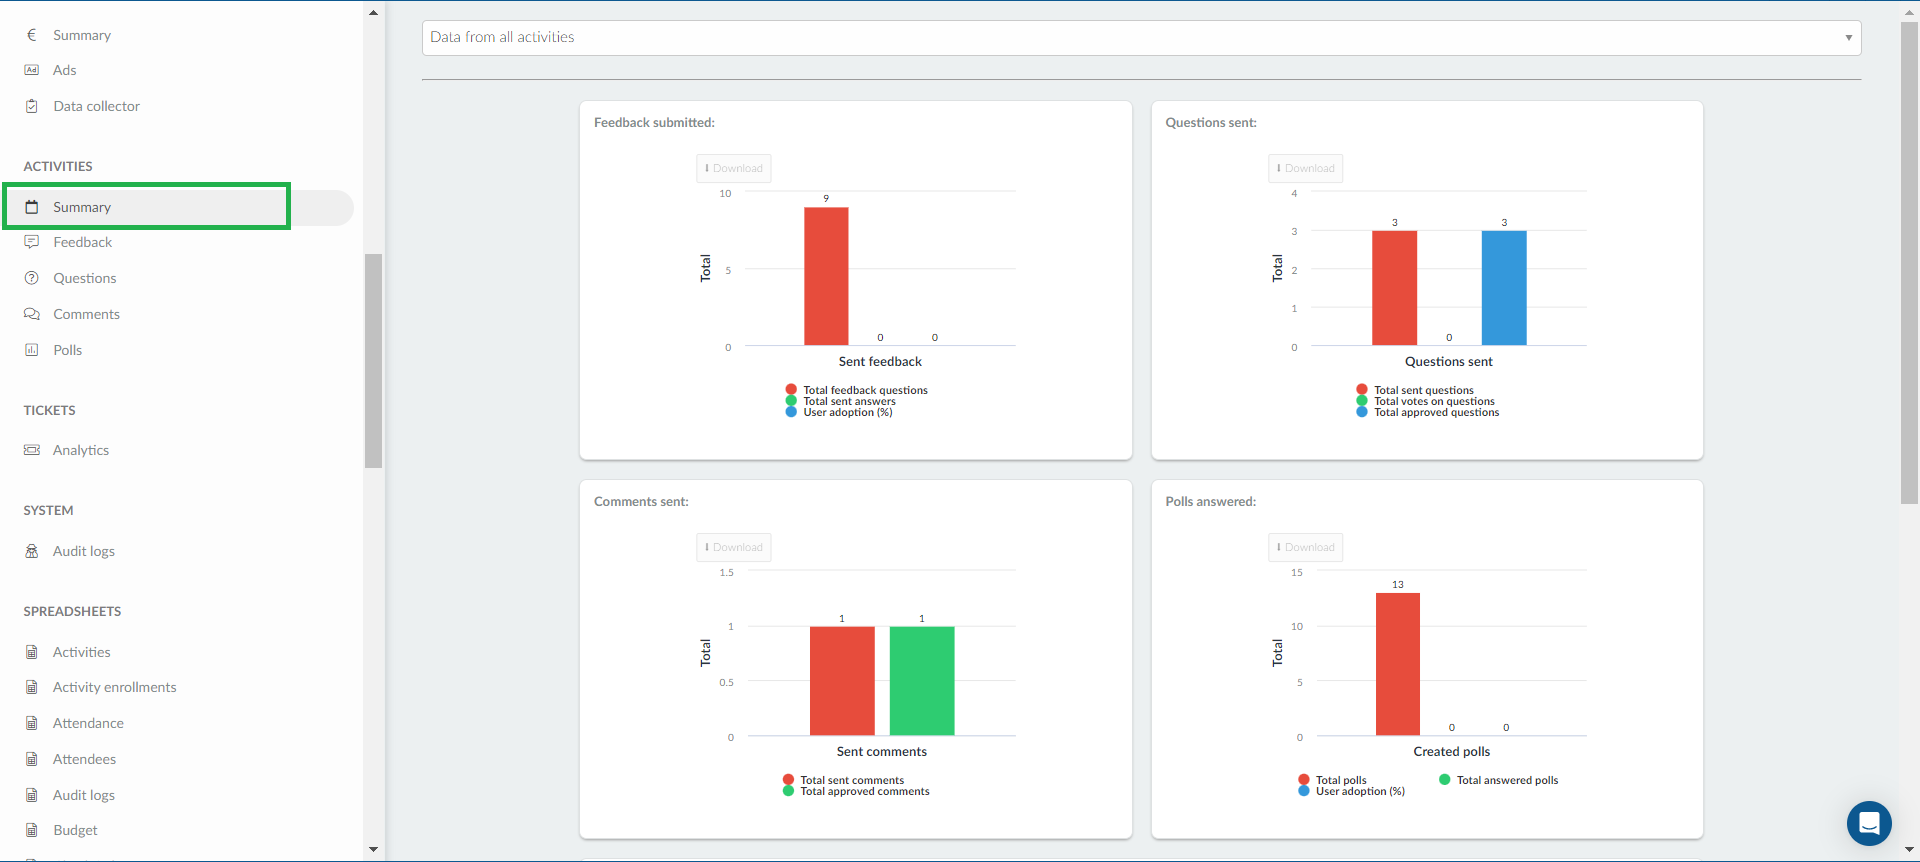Open Audit logs under System
The height and width of the screenshot is (862, 1920).
84,551
